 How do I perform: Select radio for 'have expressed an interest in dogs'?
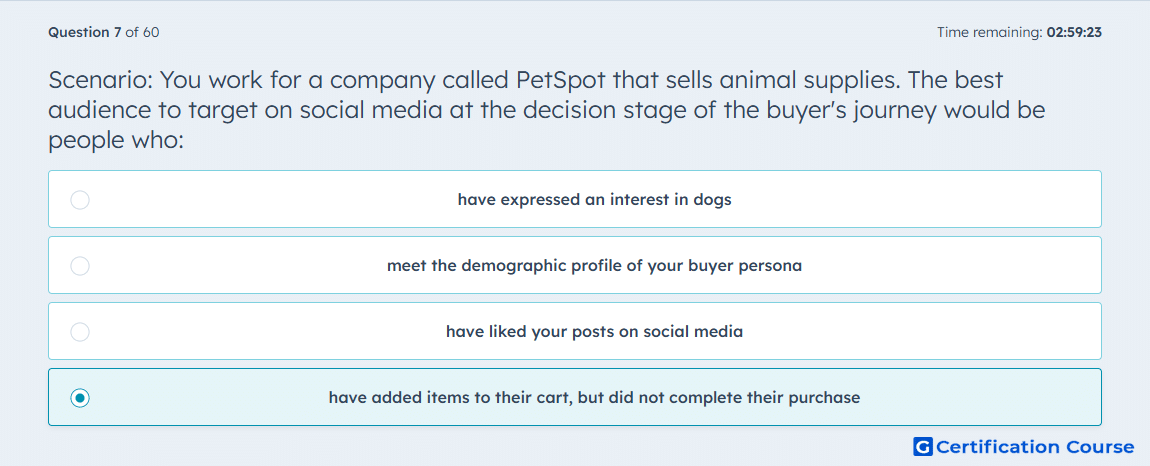click(x=80, y=200)
